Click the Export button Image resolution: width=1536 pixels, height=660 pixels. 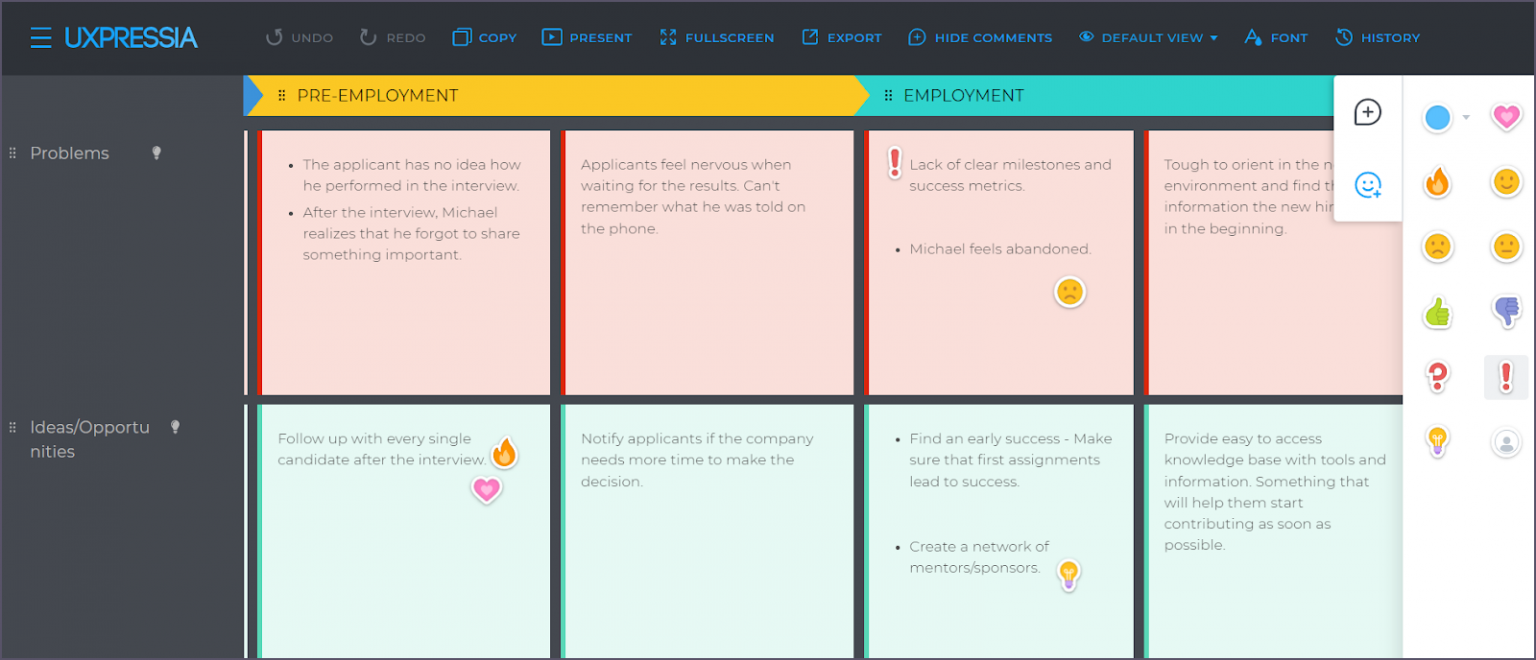coord(841,37)
